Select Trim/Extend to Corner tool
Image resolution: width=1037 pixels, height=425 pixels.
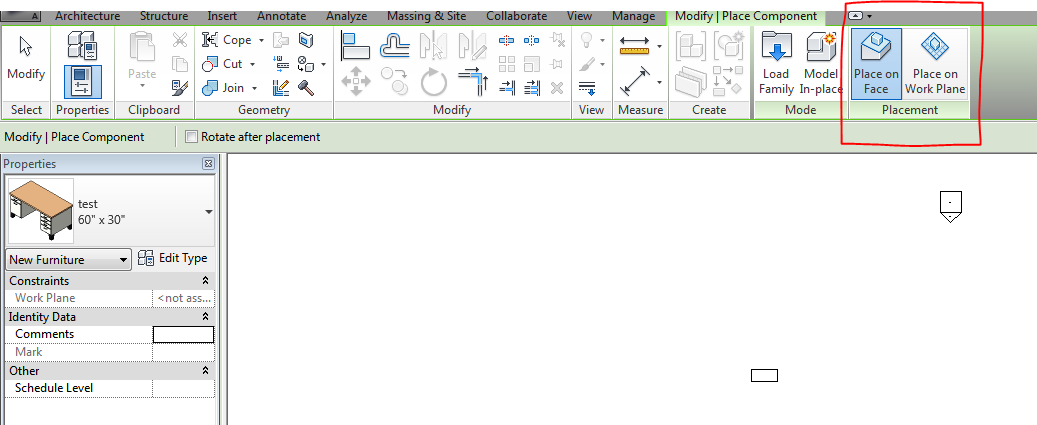[x=472, y=83]
